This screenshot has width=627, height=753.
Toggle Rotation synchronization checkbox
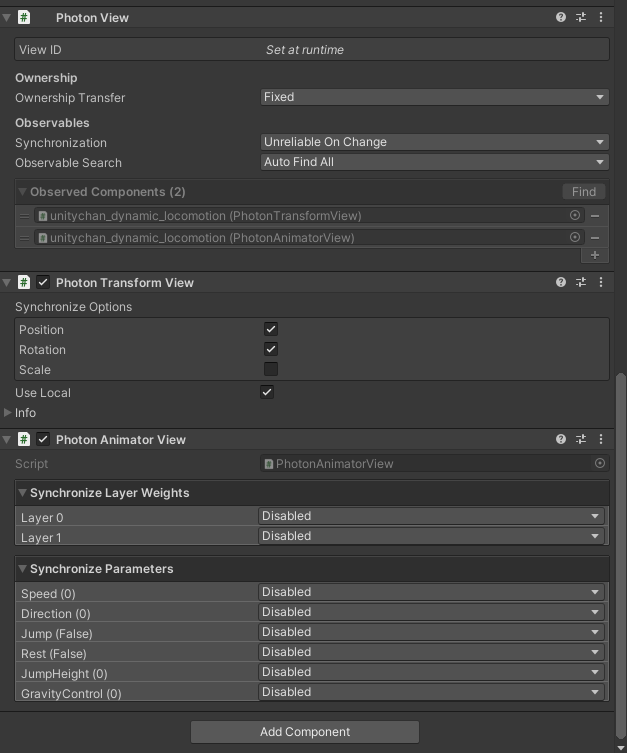coord(271,349)
